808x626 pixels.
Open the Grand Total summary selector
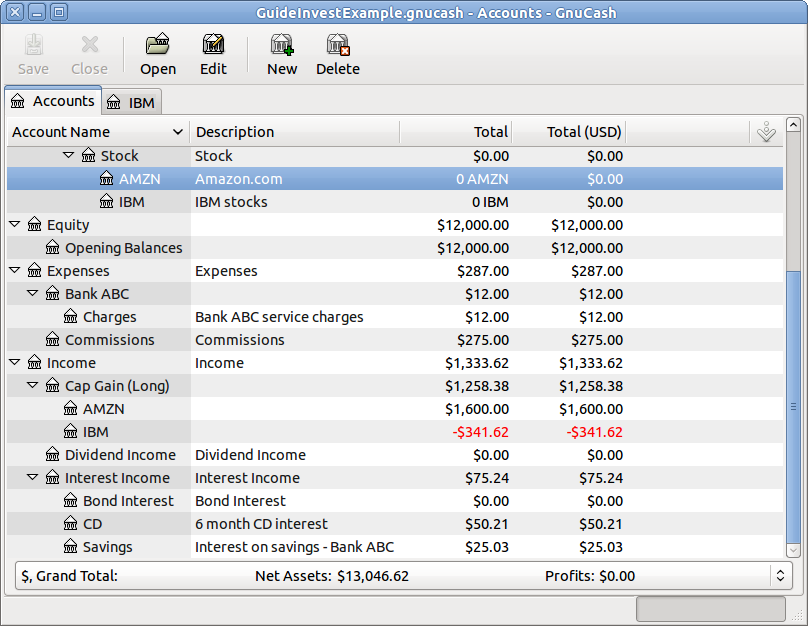(780, 576)
